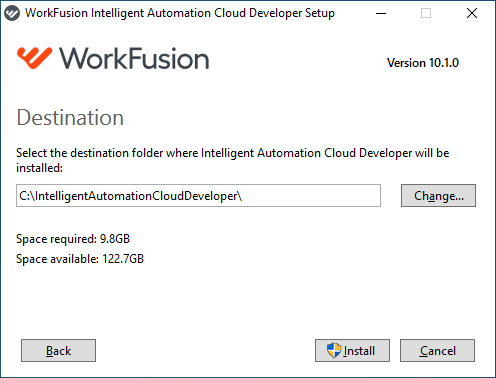Screen dimensions: 496x378
Task: Click the Space available: 122.7GB text
Action: pos(80,259)
